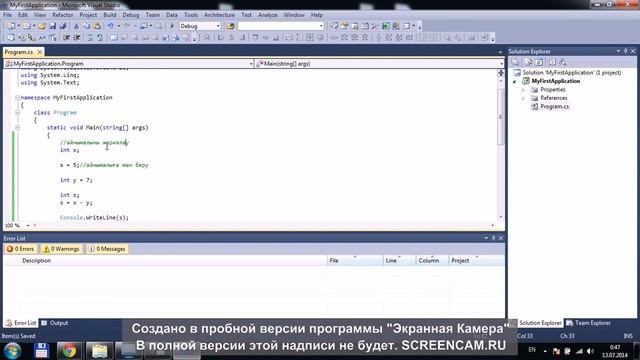The image size is (640, 360).
Task: Click the editor split handle above scrollbar
Action: (501, 73)
